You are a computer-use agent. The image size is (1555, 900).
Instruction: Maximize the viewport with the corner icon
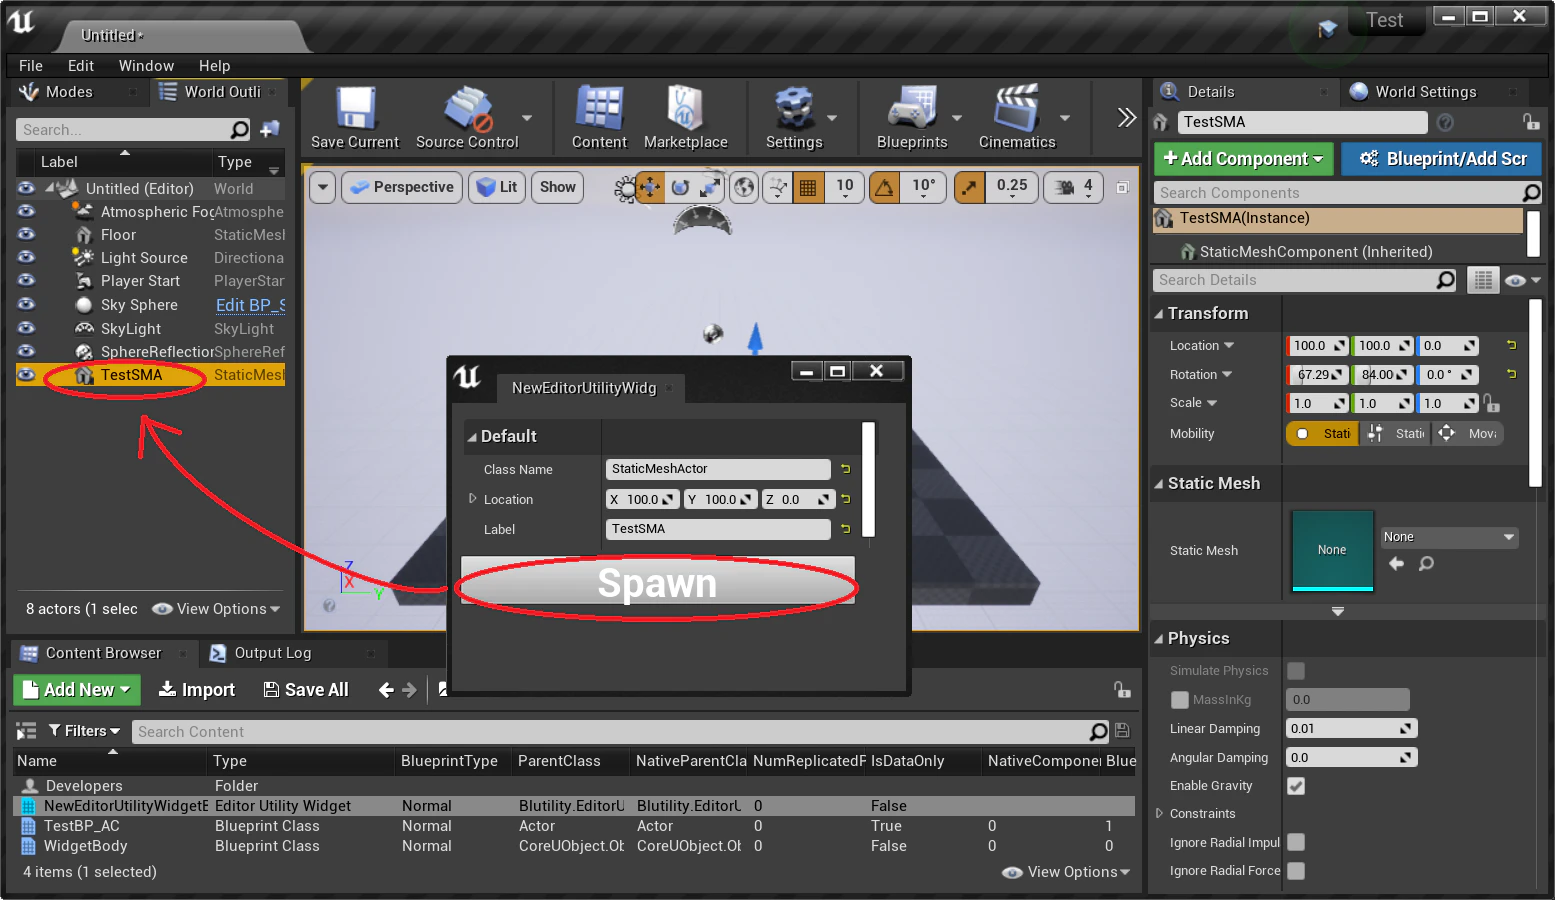coord(1122,187)
